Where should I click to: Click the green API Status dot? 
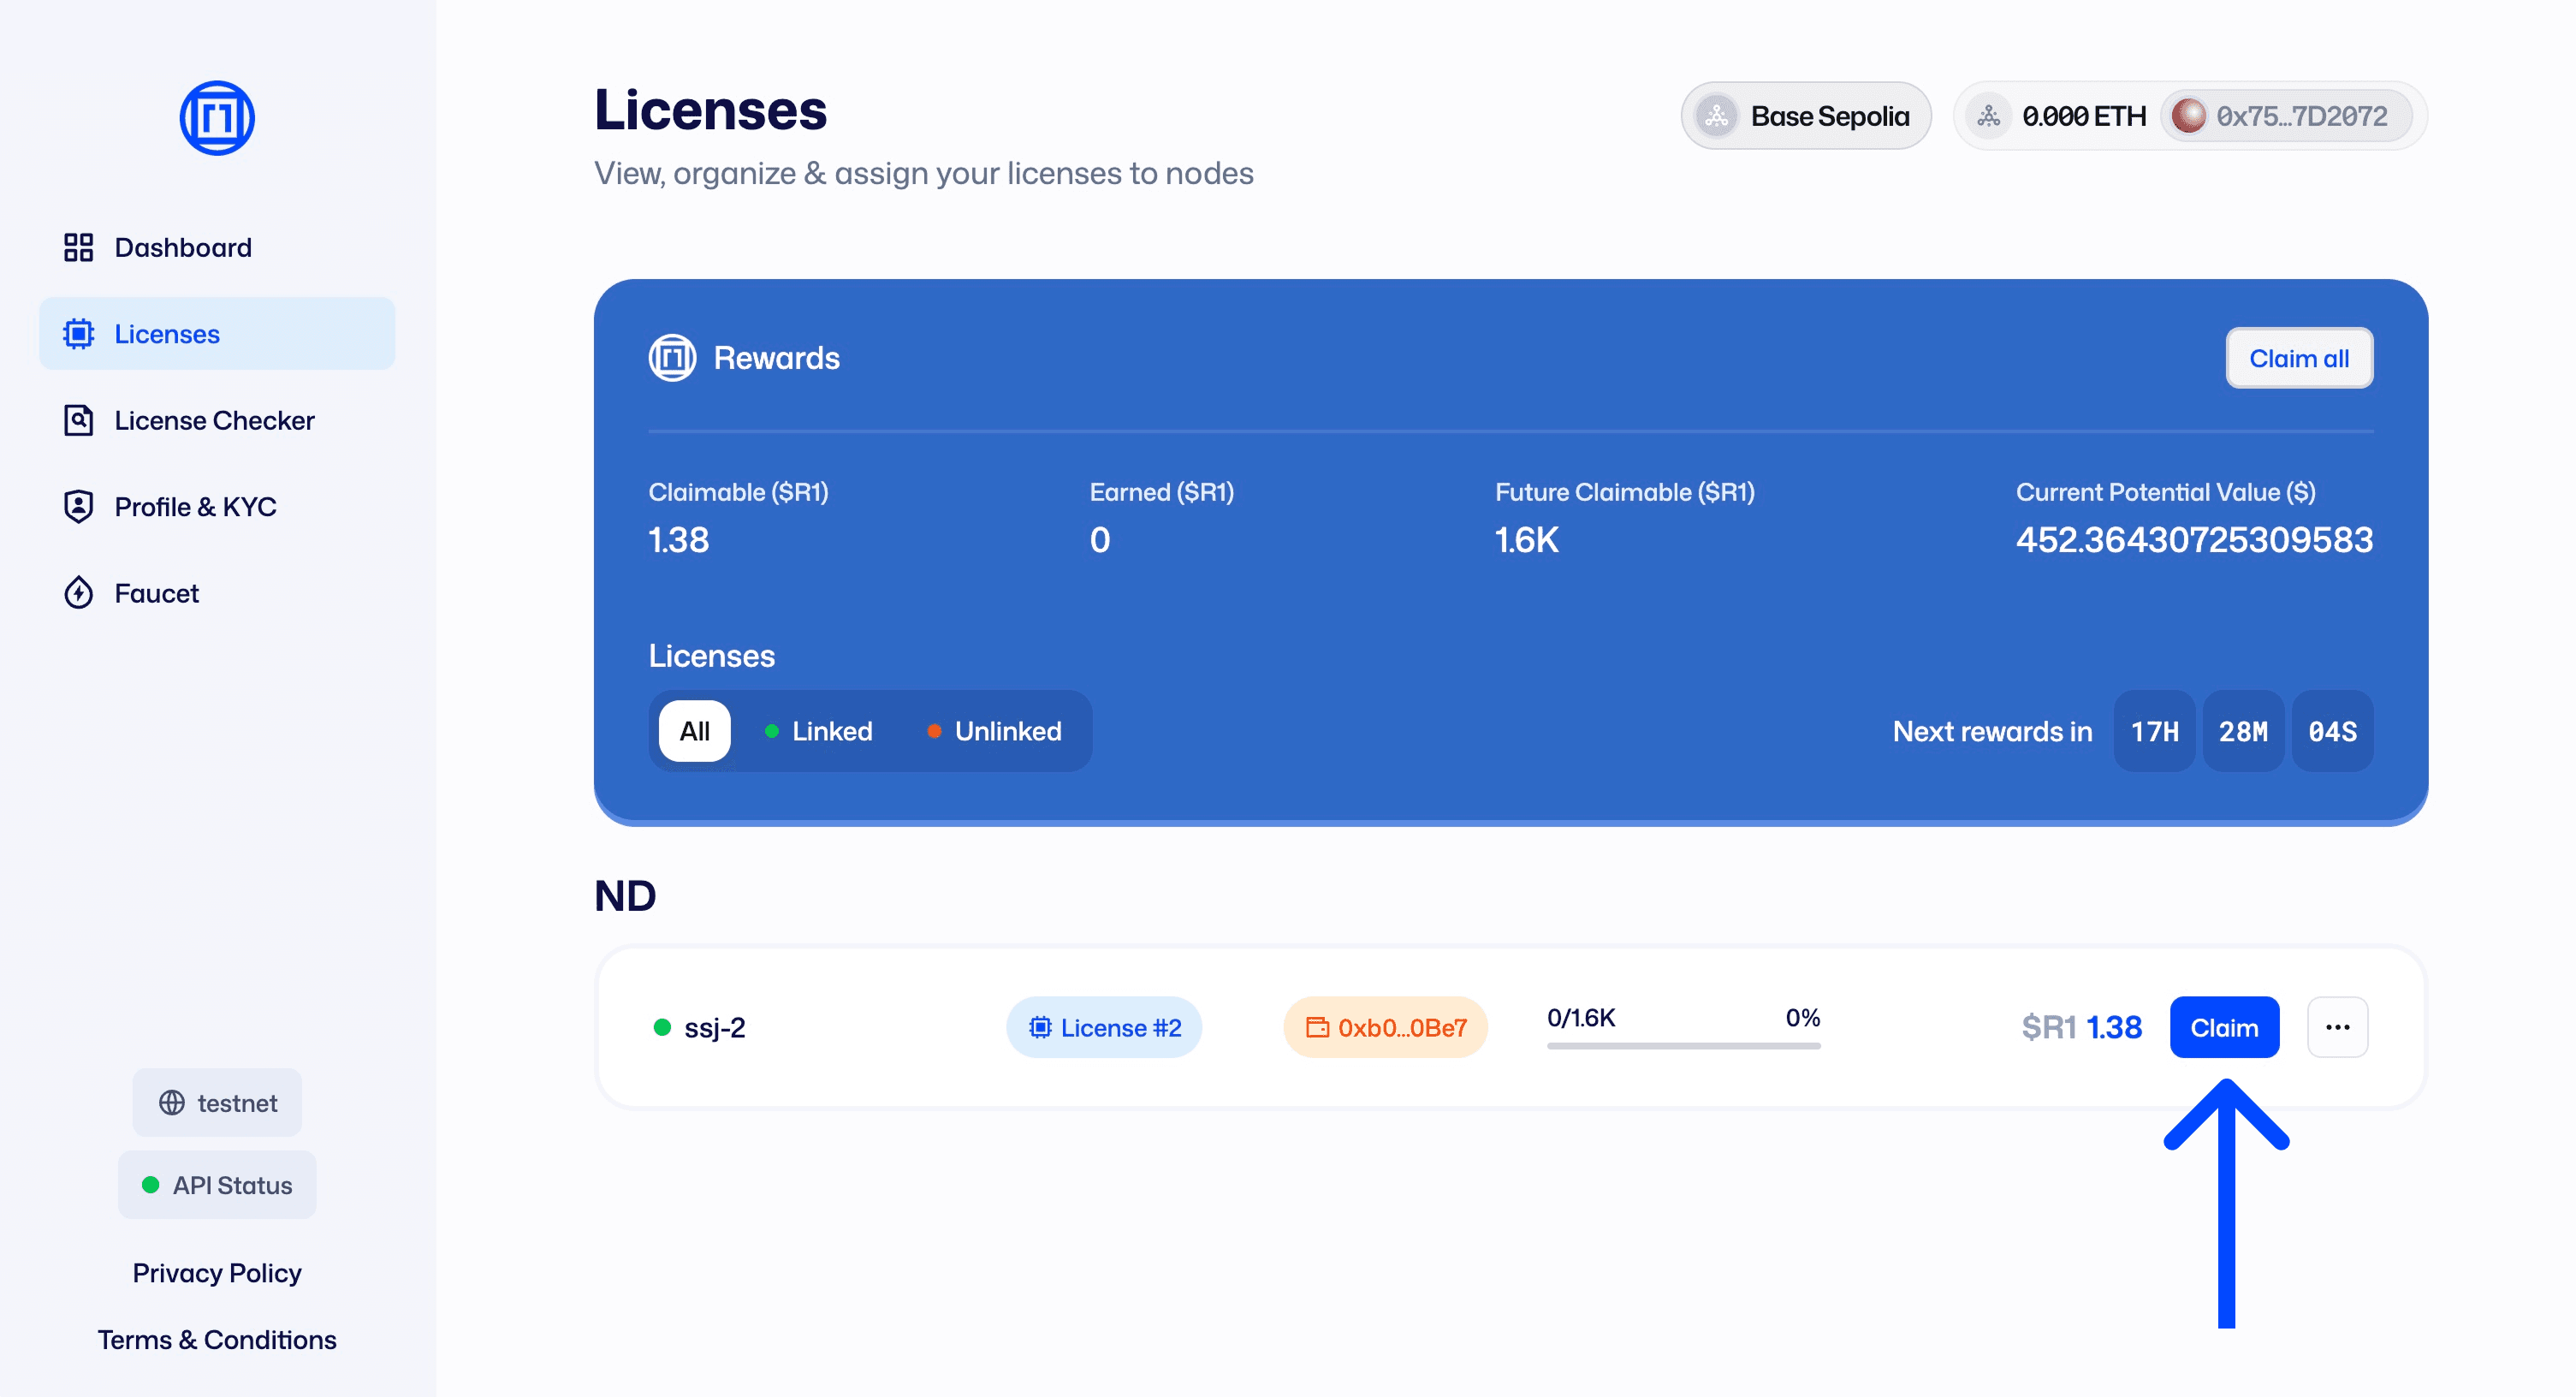click(151, 1185)
